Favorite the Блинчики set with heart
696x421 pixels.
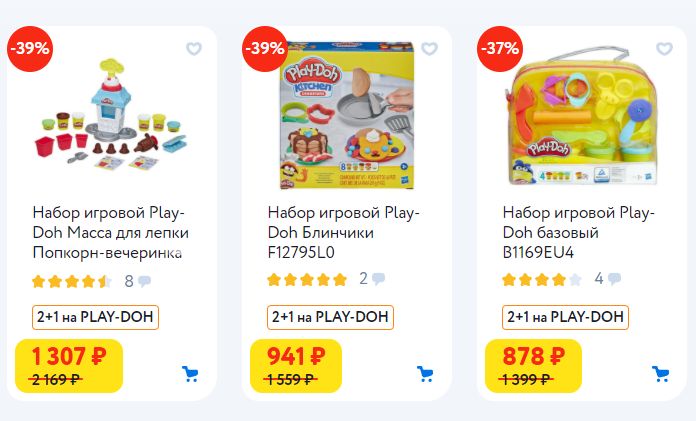click(x=429, y=49)
